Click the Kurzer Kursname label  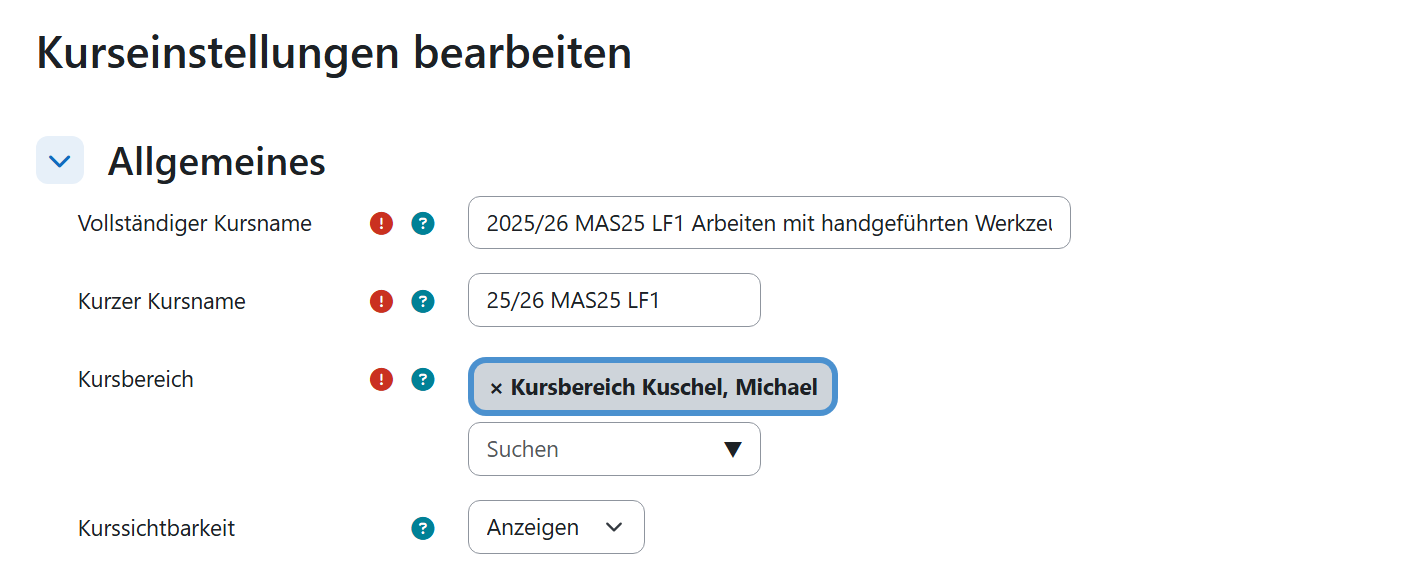162,301
